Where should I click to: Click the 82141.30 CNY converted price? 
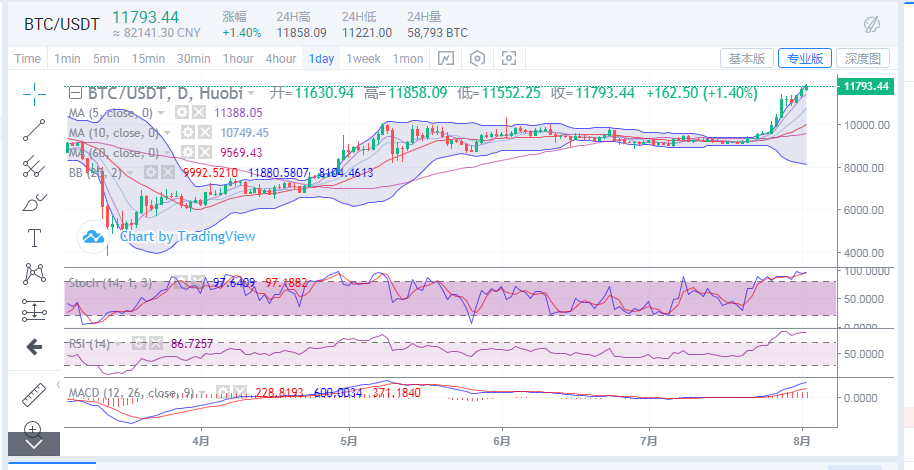(156, 33)
